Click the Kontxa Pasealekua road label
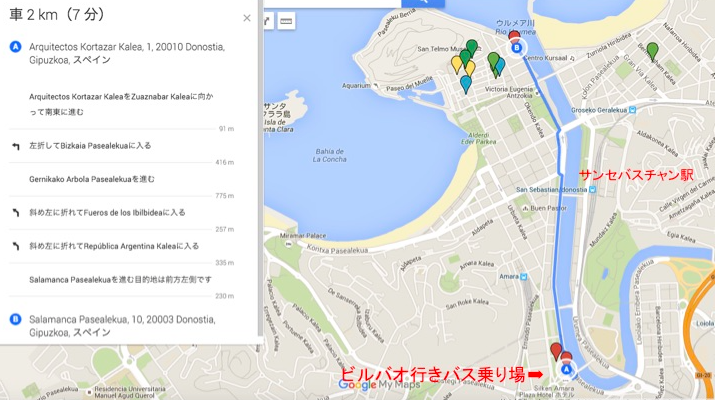715x400 pixels. [x=337, y=249]
